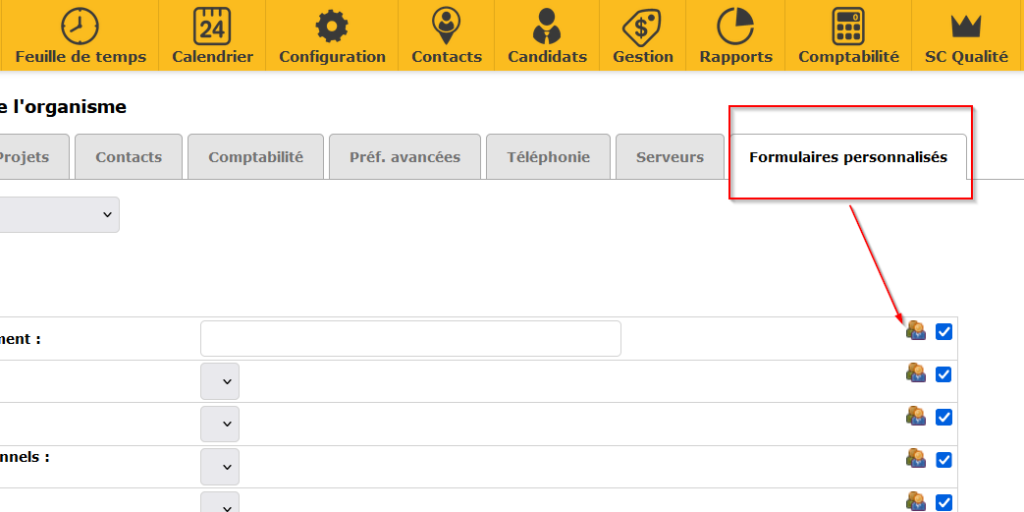Uncheck the checkbox in the second form row

click(x=944, y=374)
